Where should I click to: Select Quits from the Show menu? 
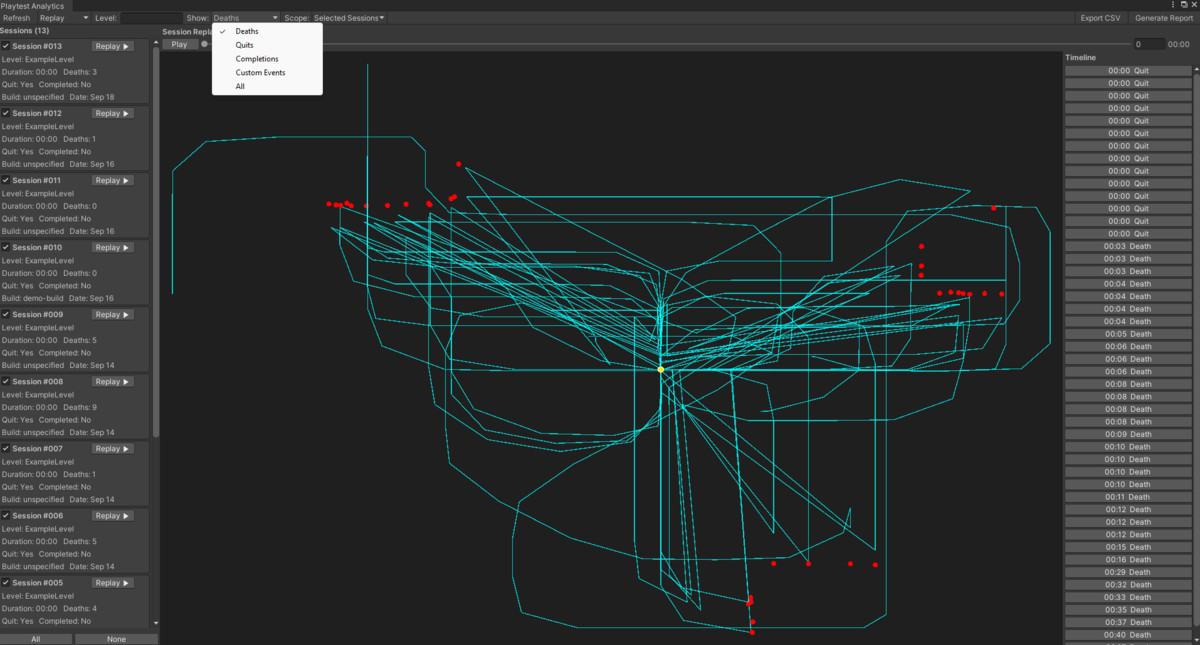(267, 45)
